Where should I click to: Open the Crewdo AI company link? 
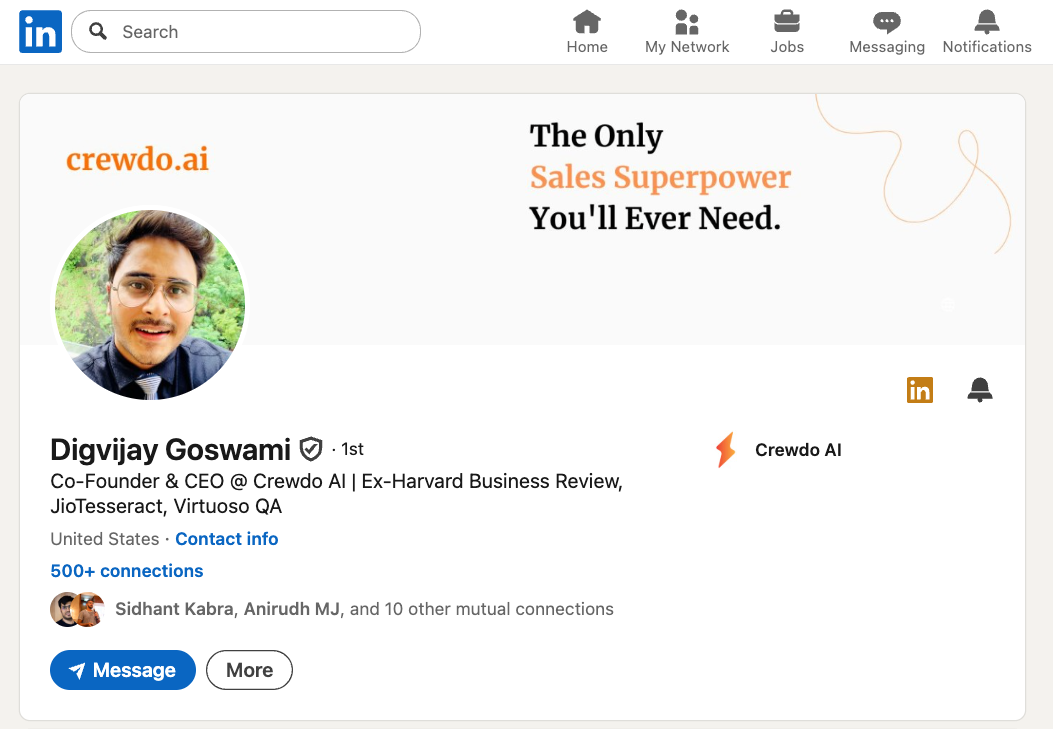tap(798, 450)
